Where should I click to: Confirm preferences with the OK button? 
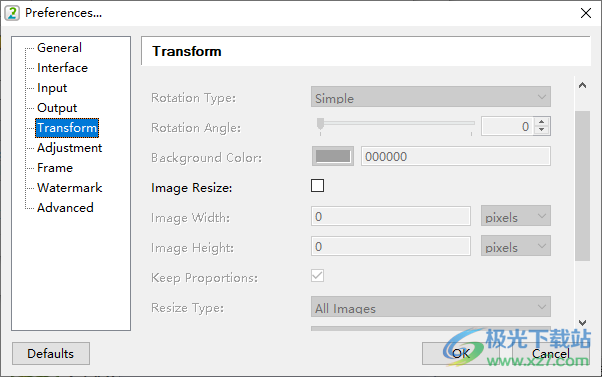(x=461, y=354)
